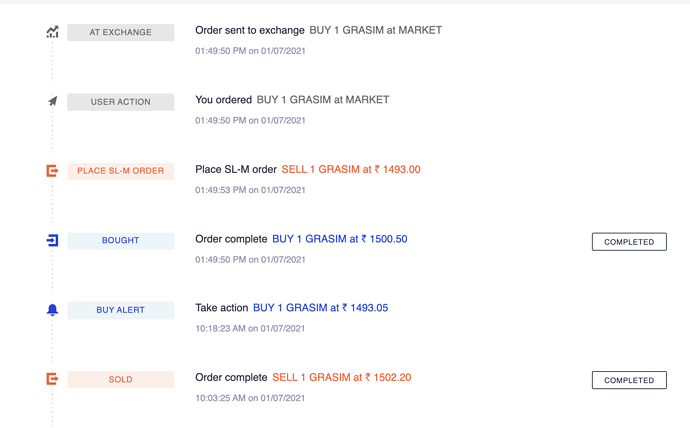Select the AT EXCHANGE status label

[121, 33]
